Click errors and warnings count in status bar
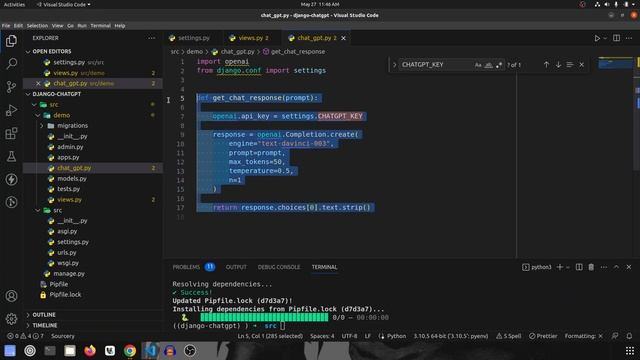Viewport: 640px width, 360px height. [x=24, y=336]
